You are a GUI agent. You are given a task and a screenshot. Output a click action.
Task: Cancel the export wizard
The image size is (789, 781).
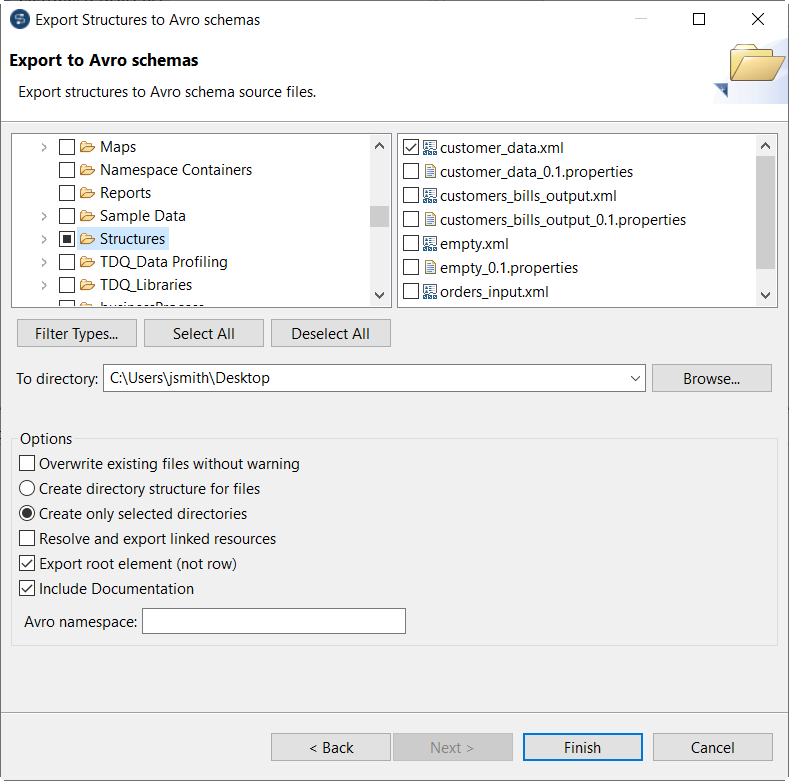coord(713,747)
